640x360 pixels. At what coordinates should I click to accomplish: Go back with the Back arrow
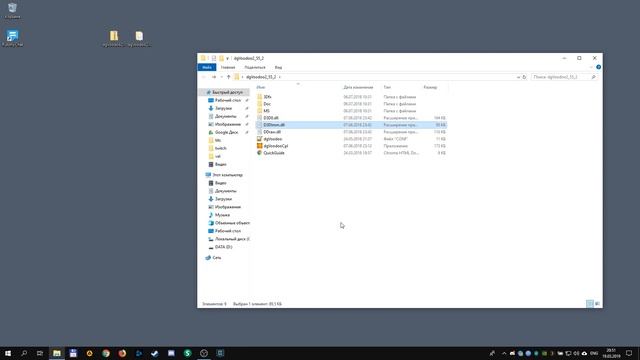pos(204,77)
